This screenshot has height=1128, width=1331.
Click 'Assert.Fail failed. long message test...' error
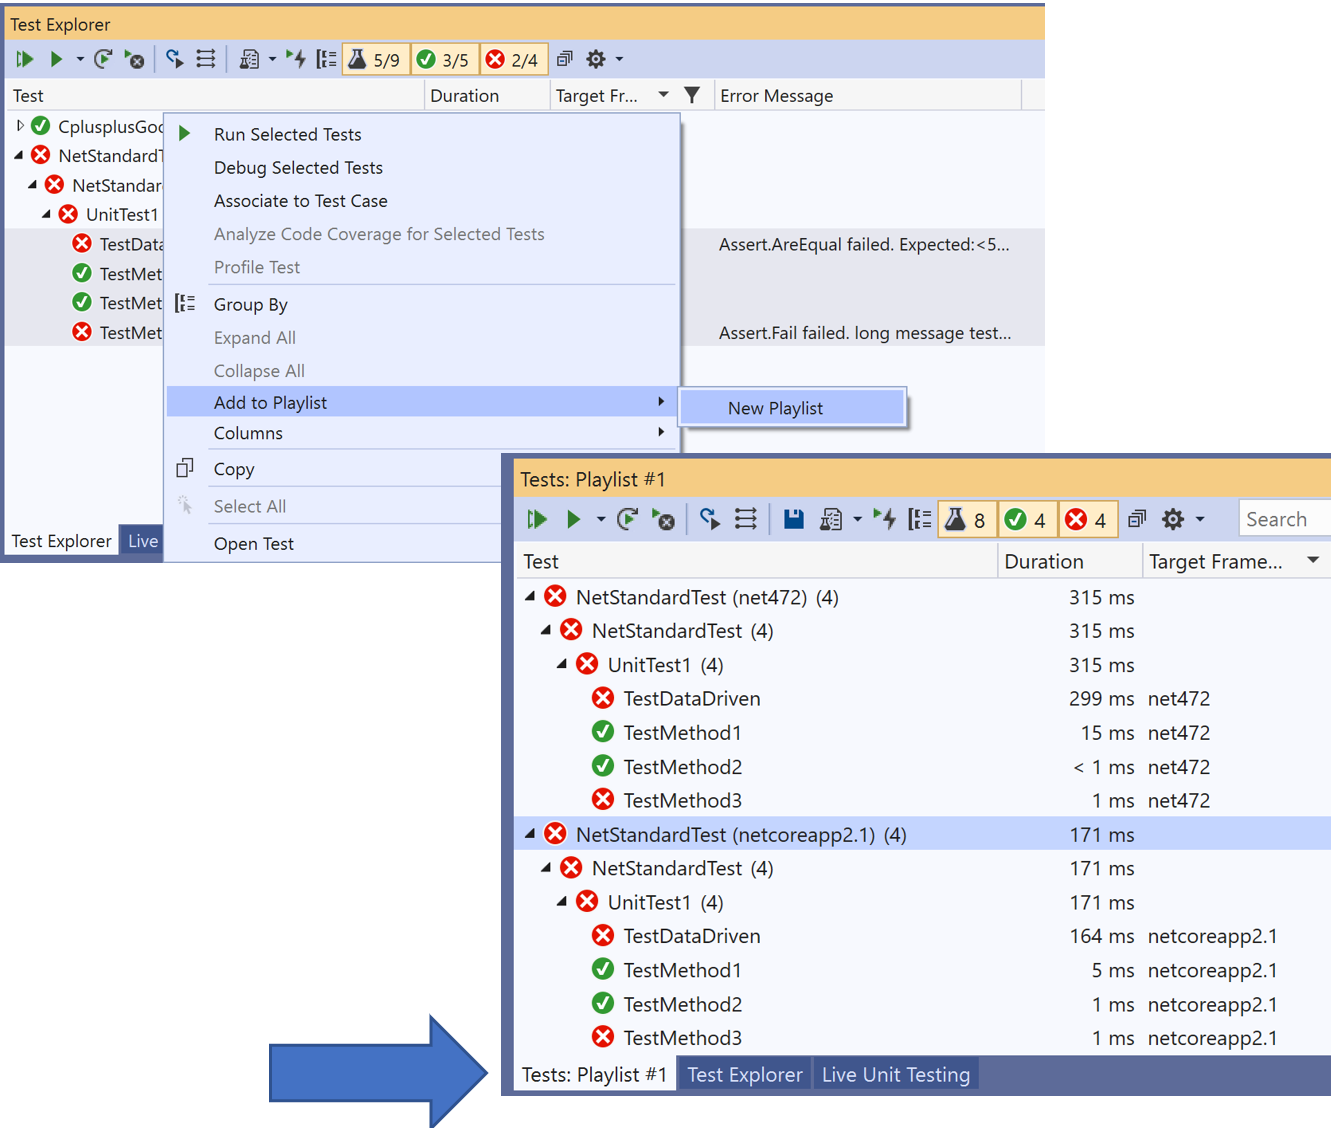[865, 333]
